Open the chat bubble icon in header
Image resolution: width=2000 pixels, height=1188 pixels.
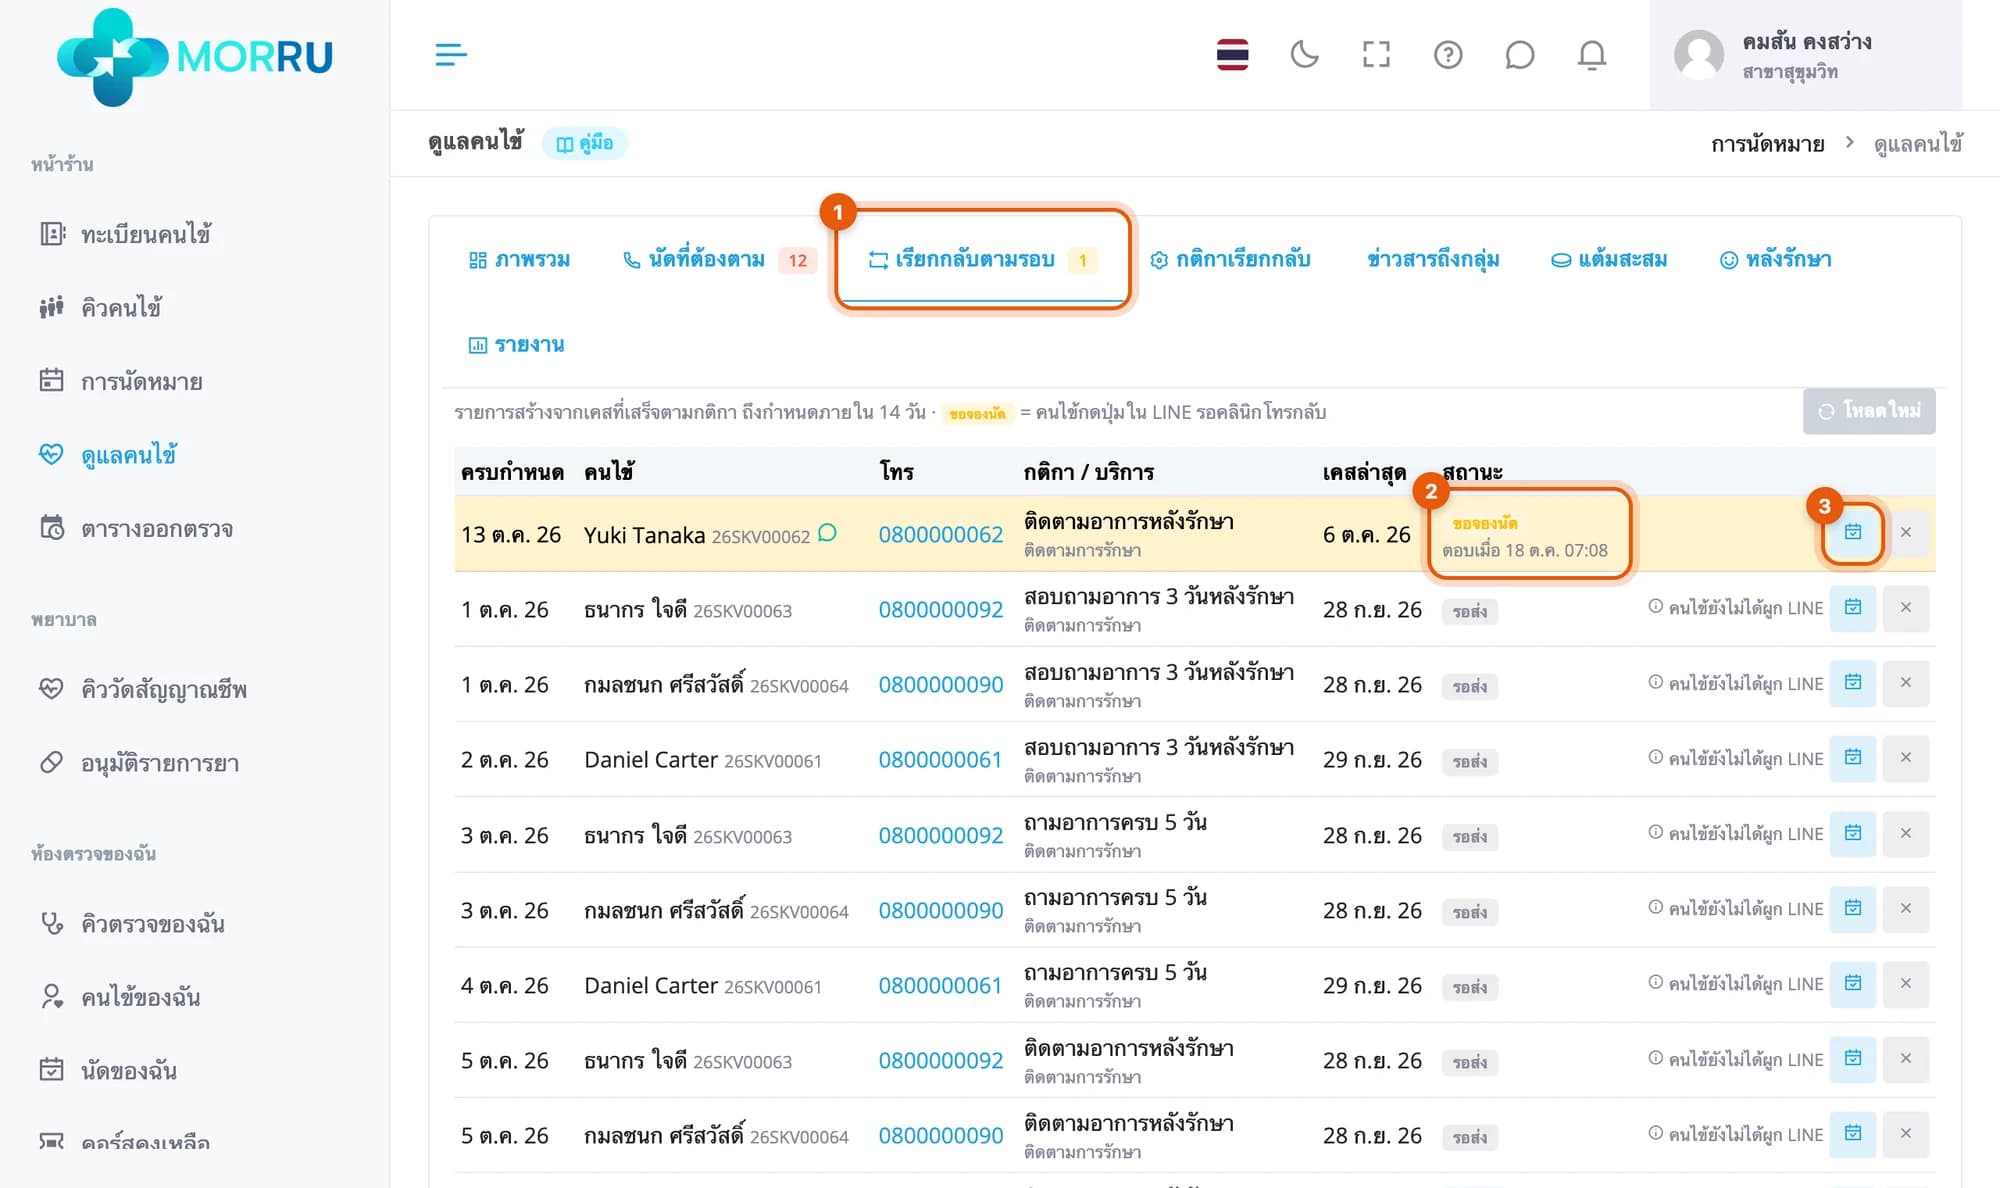1519,54
